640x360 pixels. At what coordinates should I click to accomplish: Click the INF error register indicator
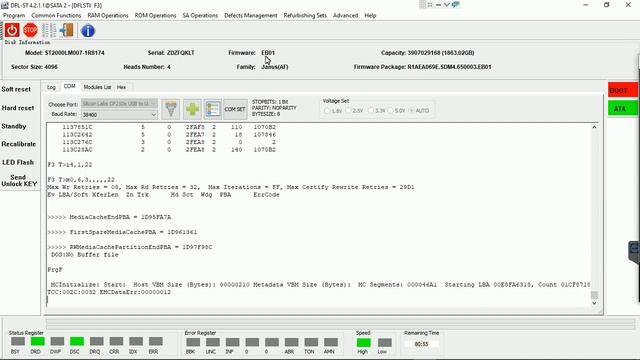click(x=232, y=342)
